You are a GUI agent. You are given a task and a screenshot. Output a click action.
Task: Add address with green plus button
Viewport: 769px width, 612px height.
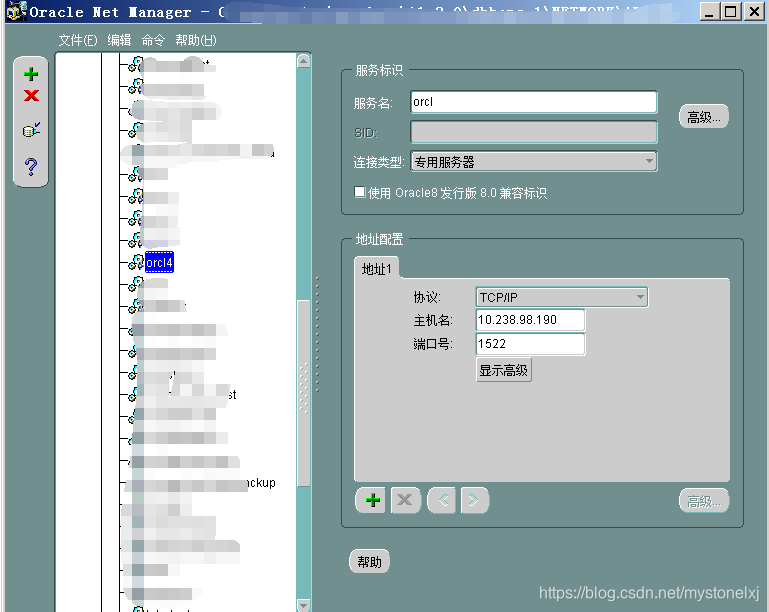point(372,500)
